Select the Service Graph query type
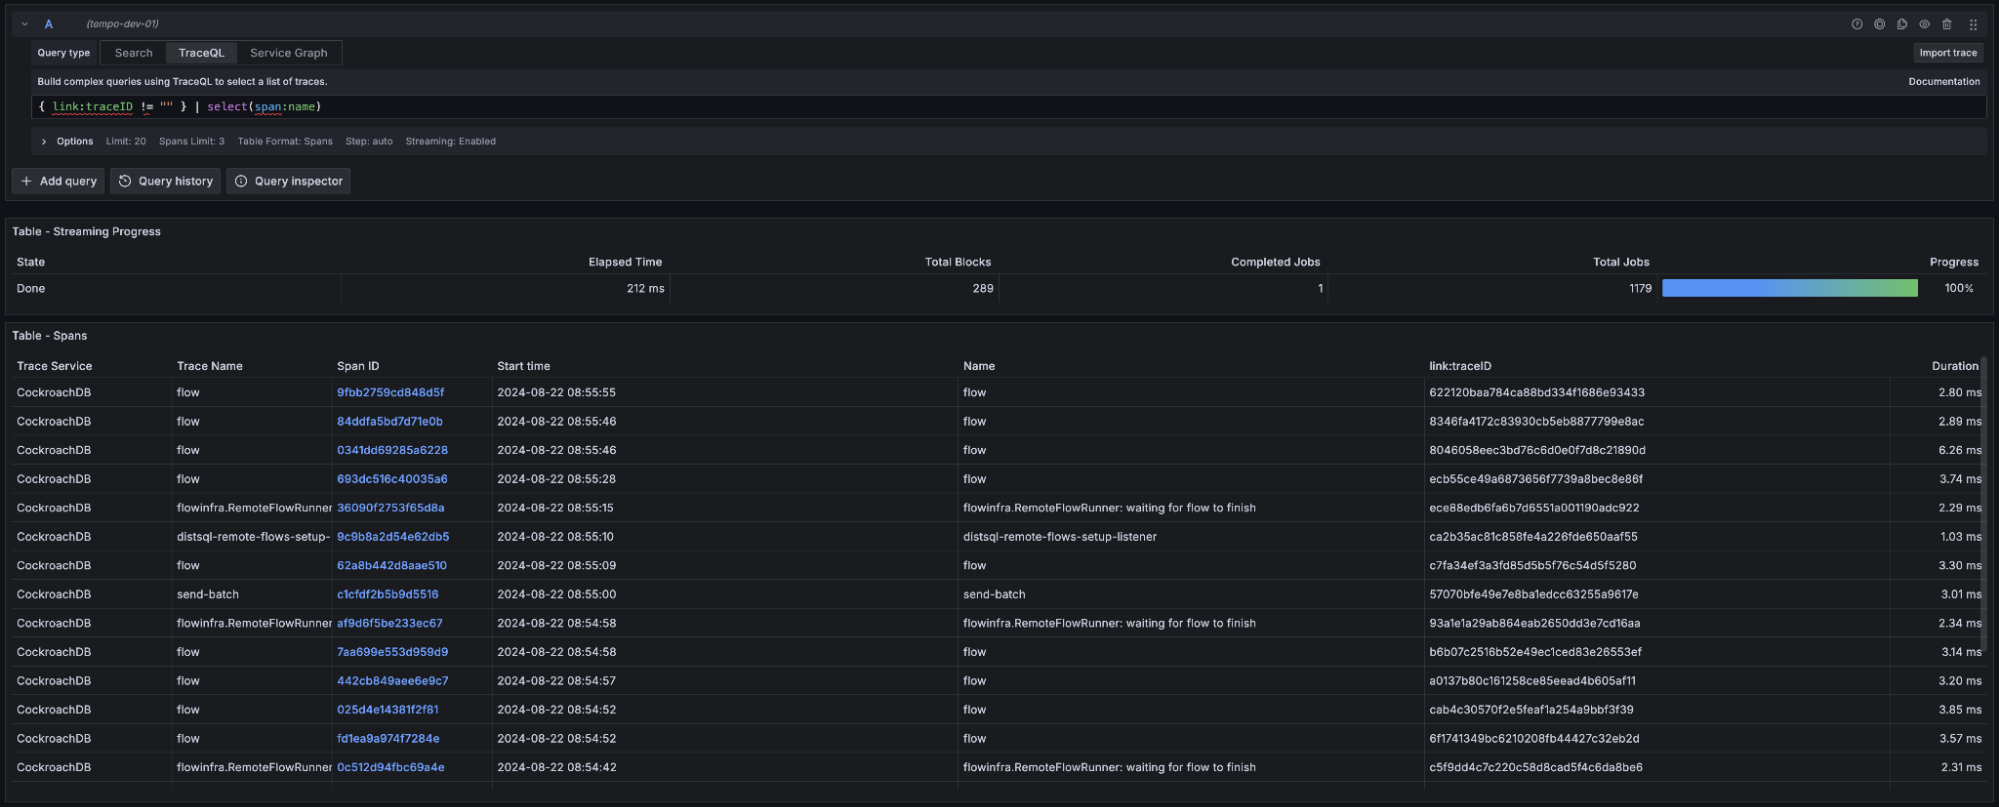Image resolution: width=1999 pixels, height=808 pixels. pyautogui.click(x=288, y=53)
